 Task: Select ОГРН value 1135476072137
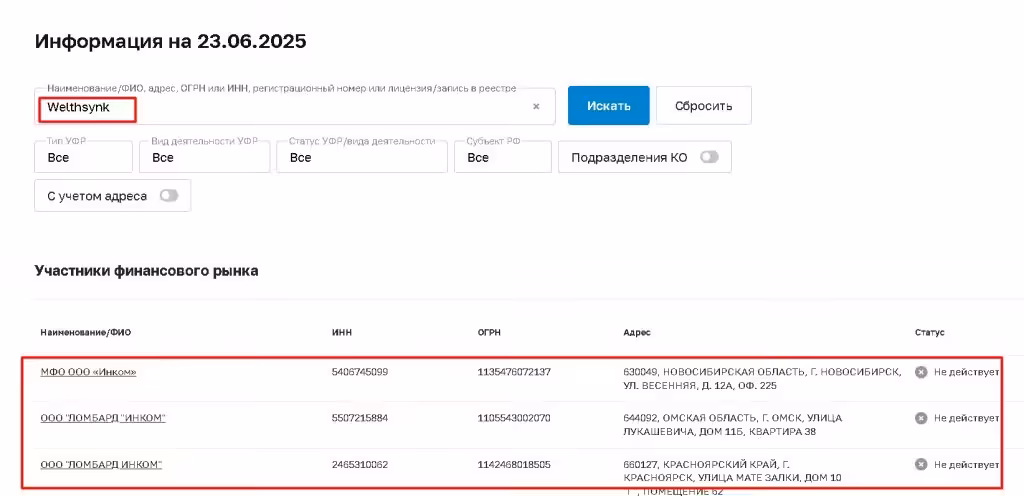tap(514, 372)
